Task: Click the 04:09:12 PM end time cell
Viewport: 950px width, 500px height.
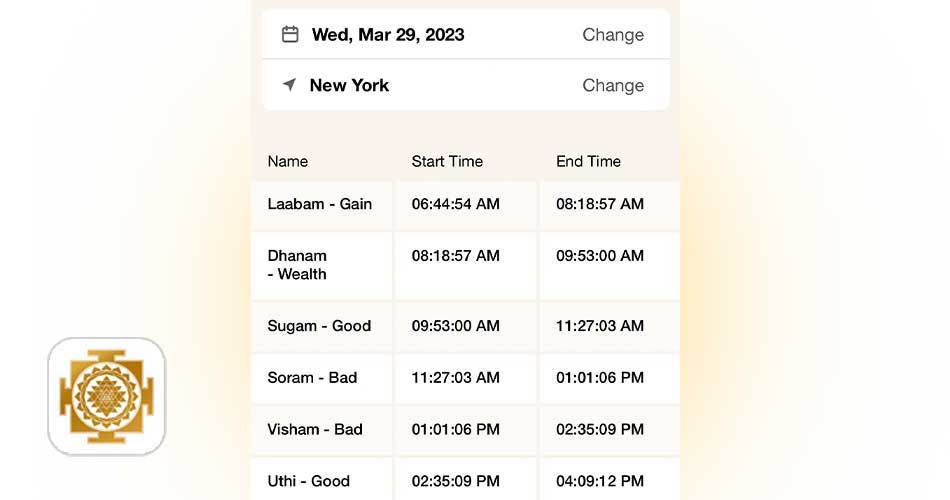Action: coord(600,481)
